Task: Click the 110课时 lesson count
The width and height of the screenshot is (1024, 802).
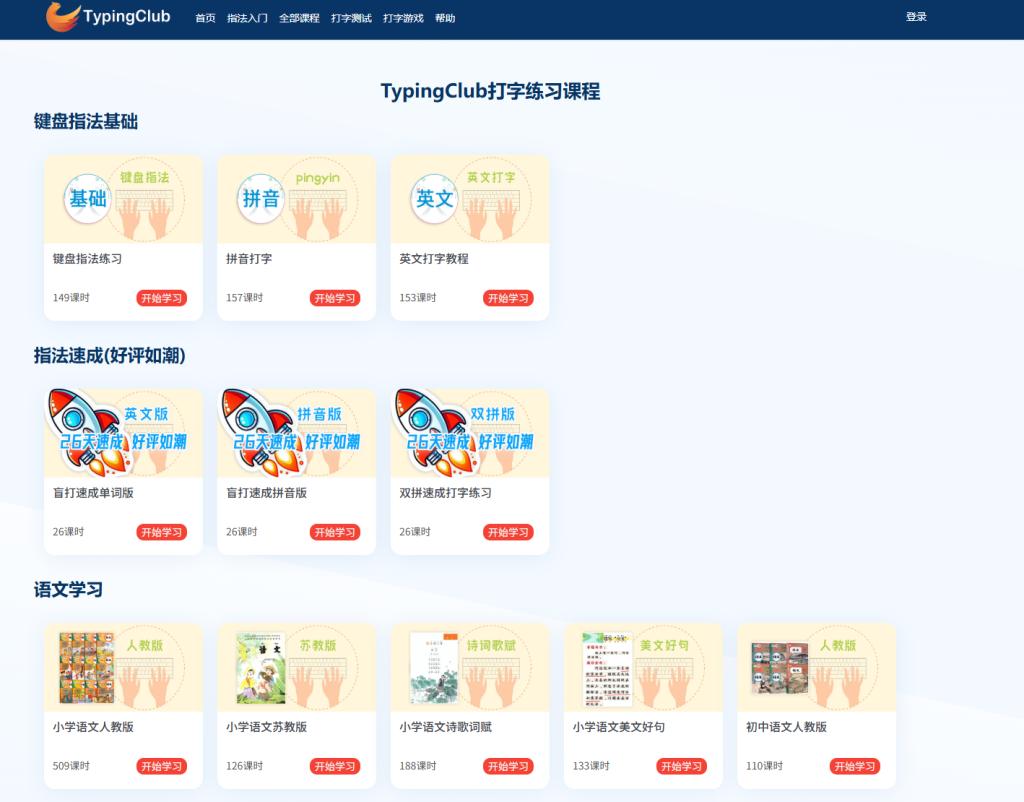Action: pyautogui.click(x=764, y=765)
